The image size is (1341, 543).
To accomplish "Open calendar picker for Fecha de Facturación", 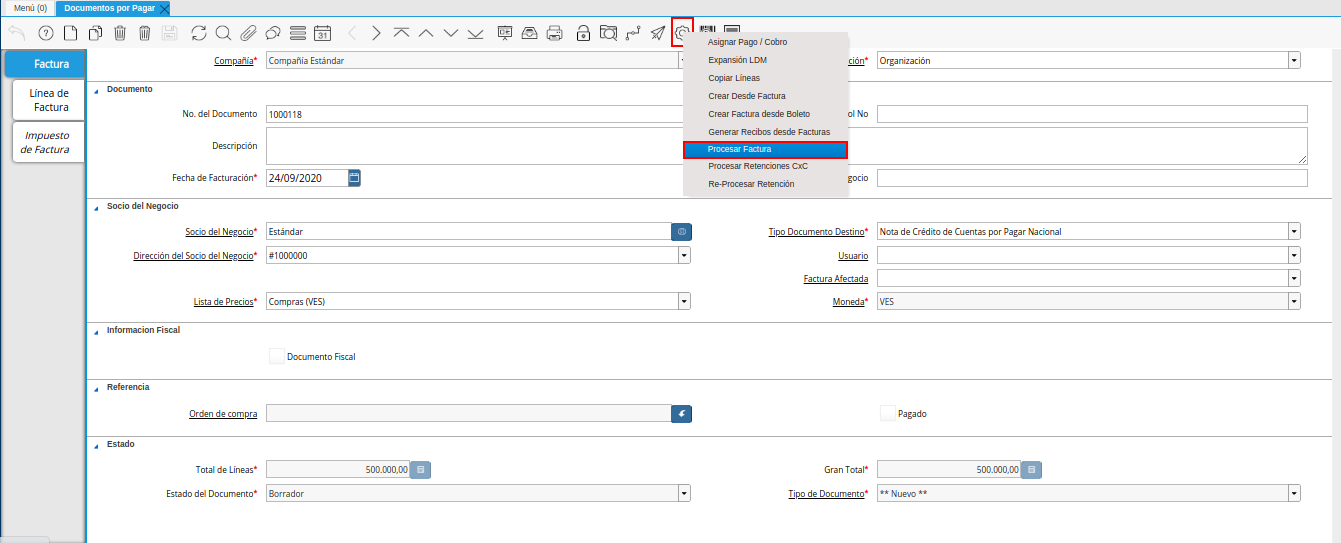I will 354,178.
